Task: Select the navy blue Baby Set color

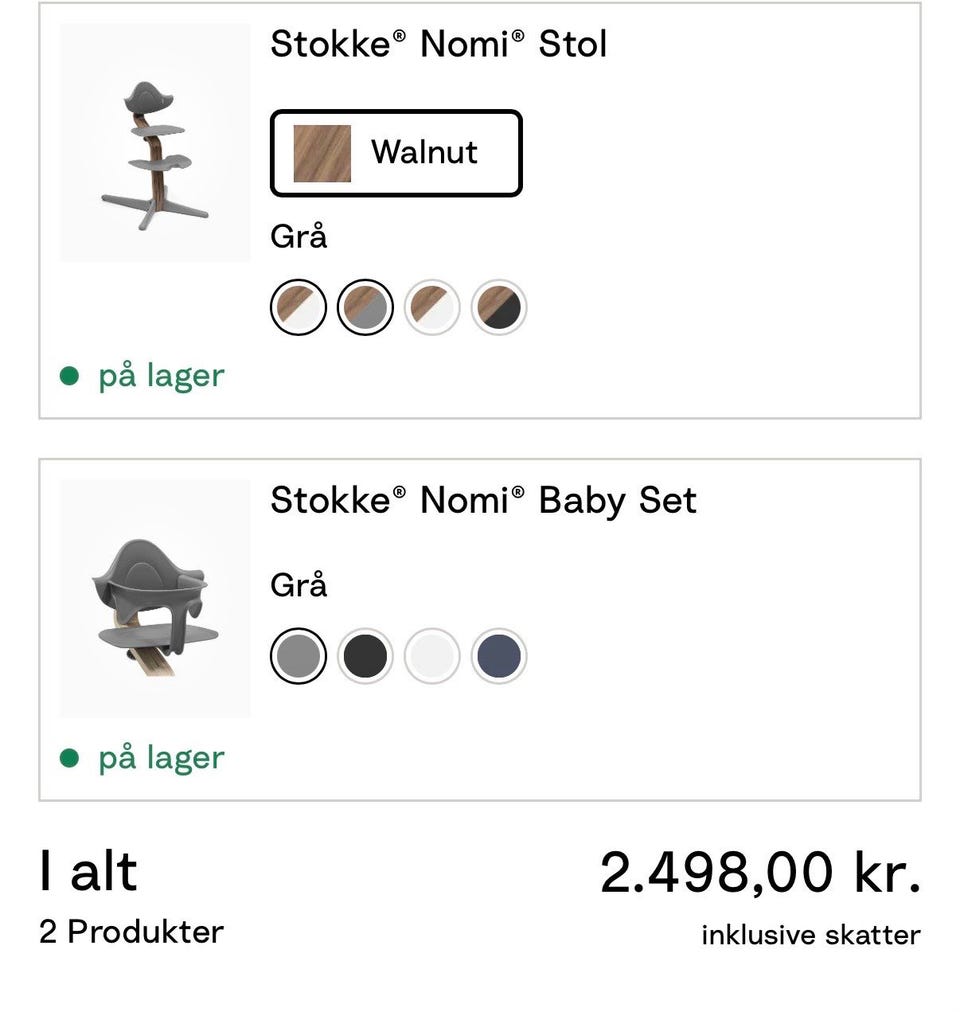Action: [499, 656]
